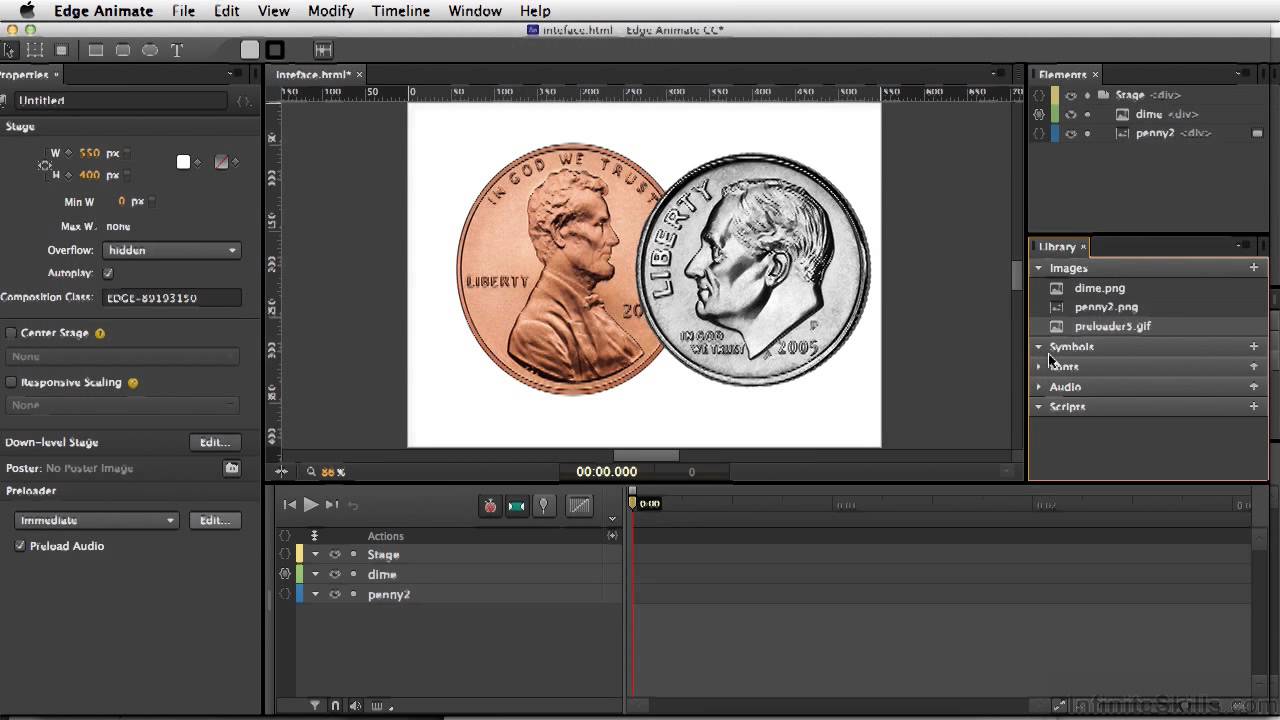The height and width of the screenshot is (720, 1280).
Task: Click the Play button in timeline
Action: [x=311, y=505]
